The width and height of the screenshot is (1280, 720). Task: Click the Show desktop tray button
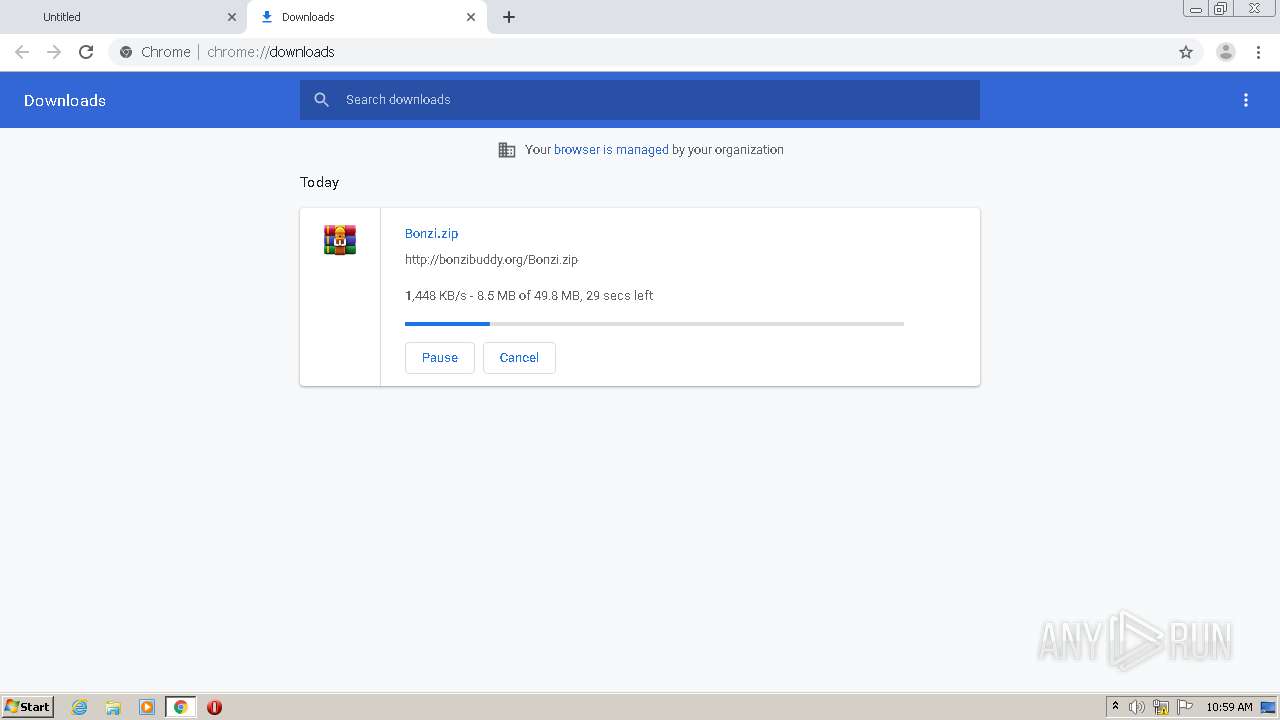pos(1268,707)
